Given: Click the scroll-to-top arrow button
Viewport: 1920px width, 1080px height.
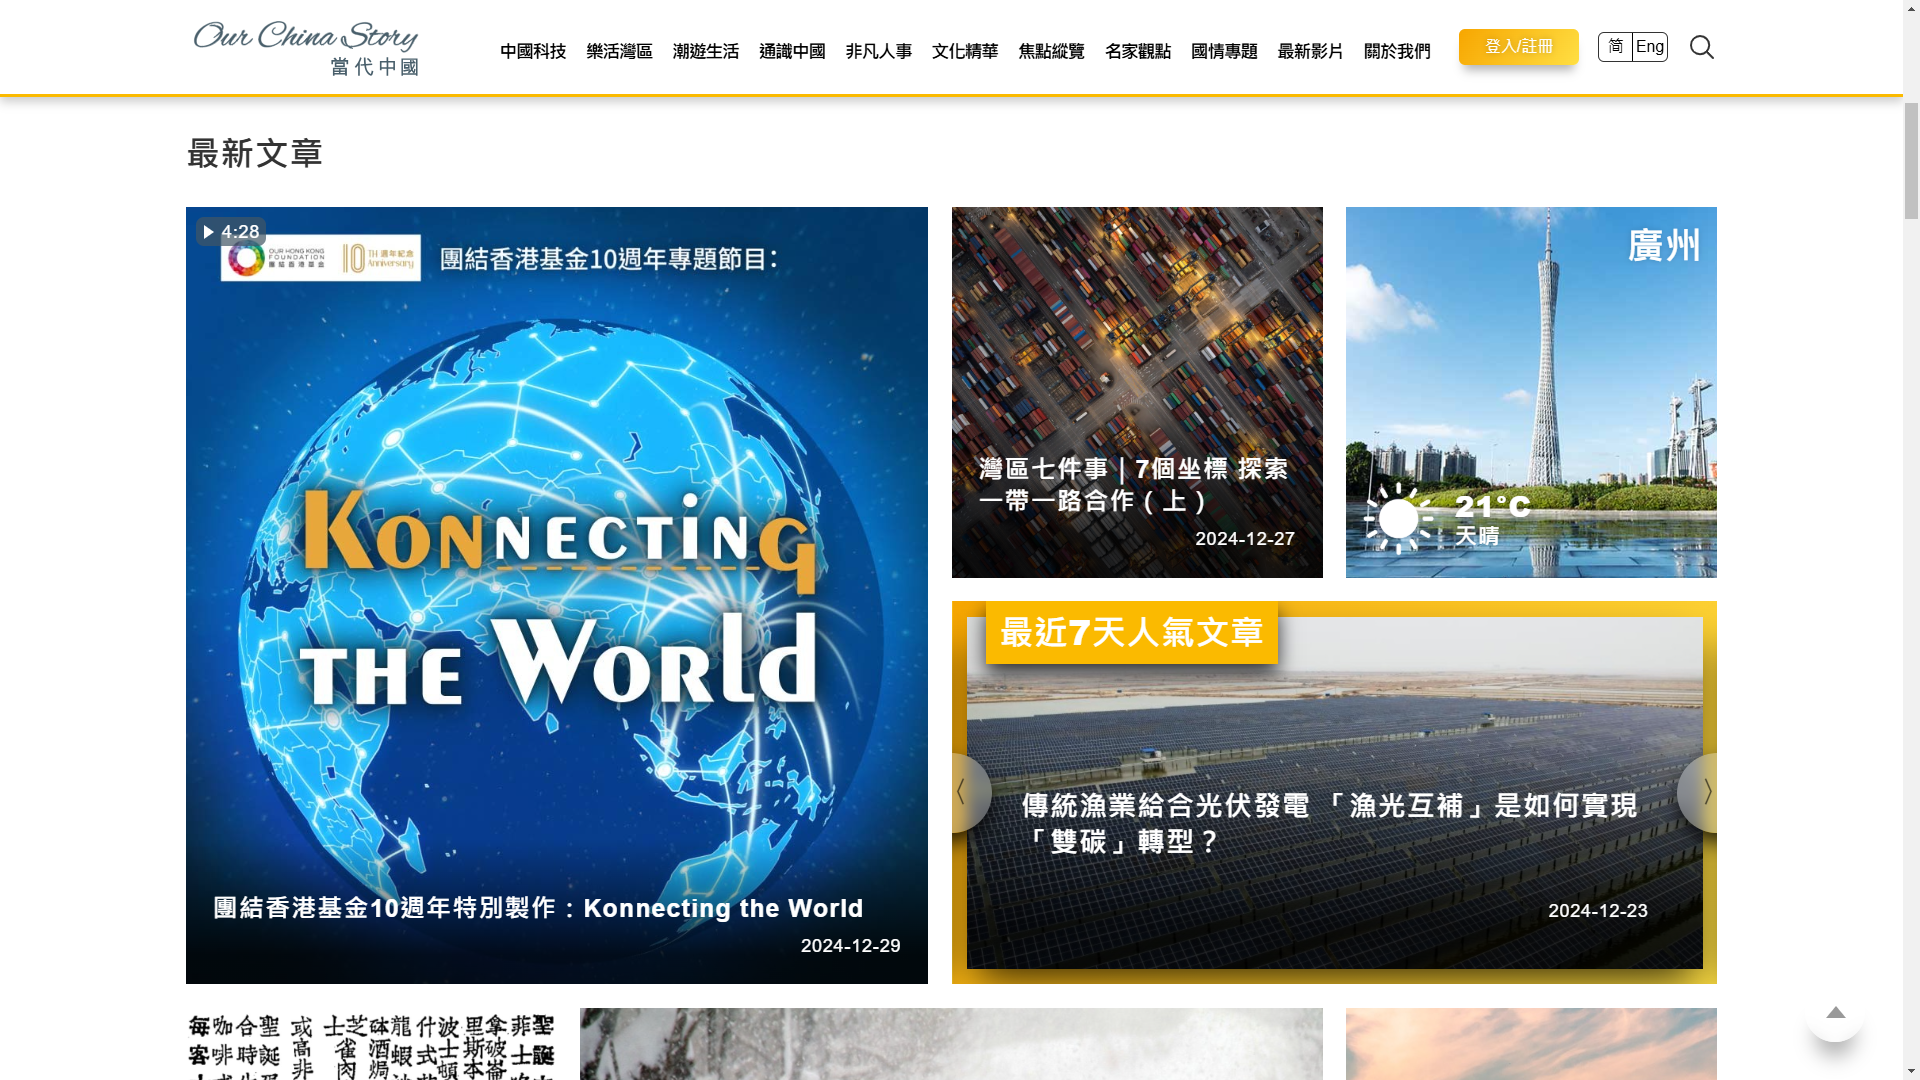Looking at the screenshot, I should click(x=1835, y=1013).
